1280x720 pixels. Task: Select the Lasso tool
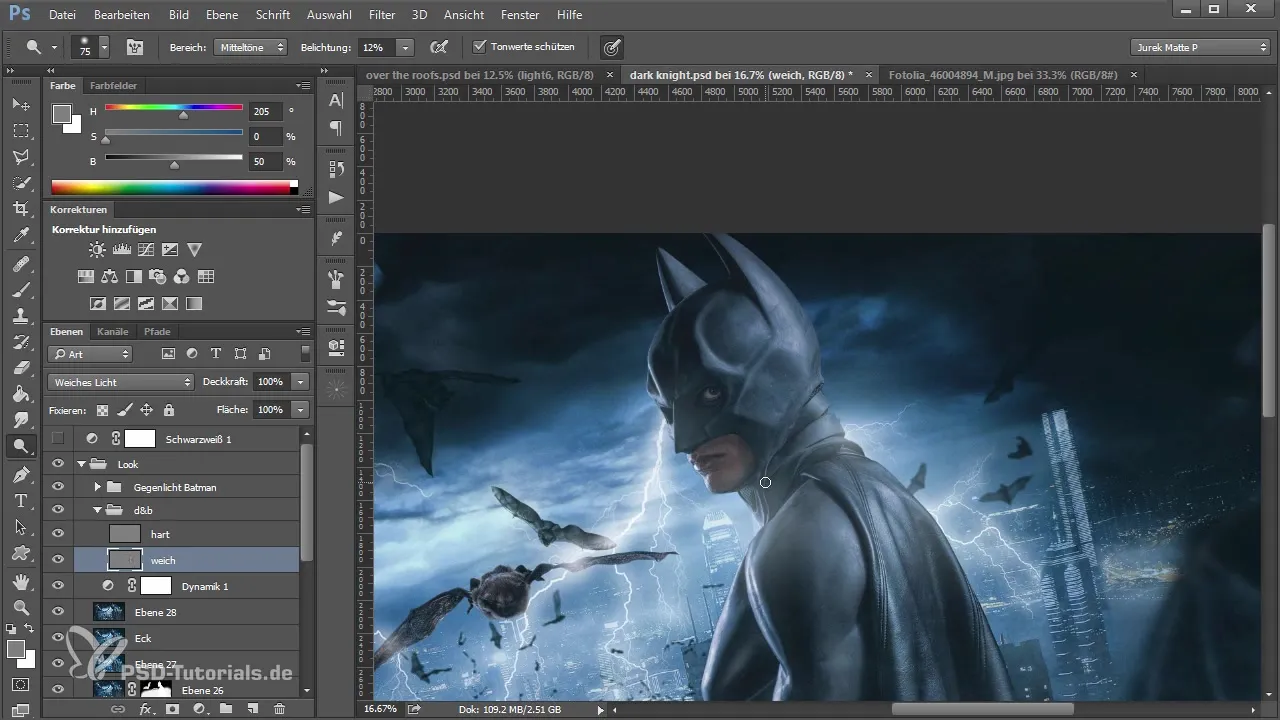tap(20, 157)
